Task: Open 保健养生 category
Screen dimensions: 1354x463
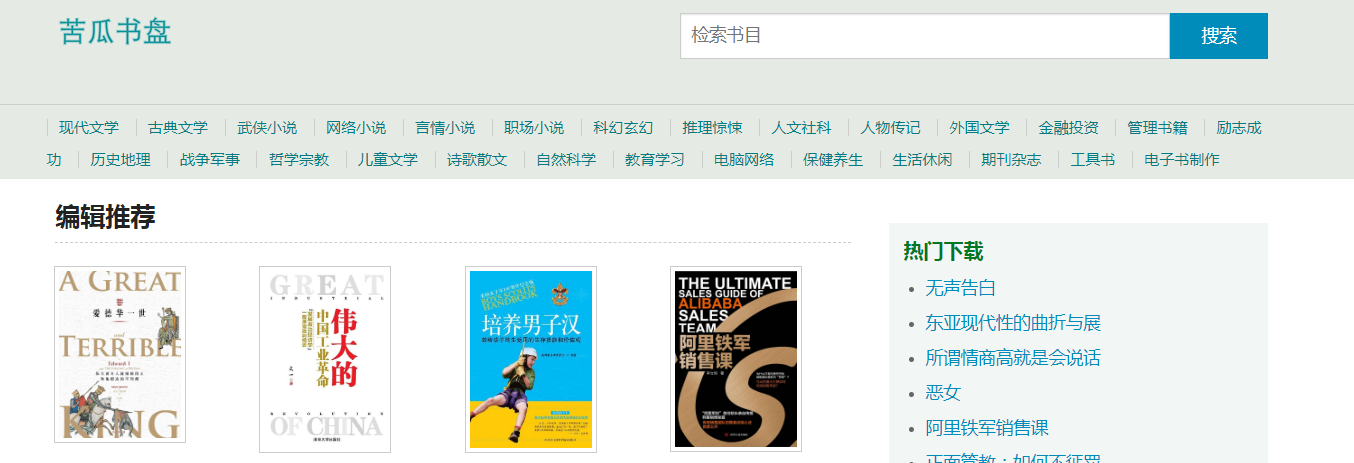Action: [x=833, y=160]
